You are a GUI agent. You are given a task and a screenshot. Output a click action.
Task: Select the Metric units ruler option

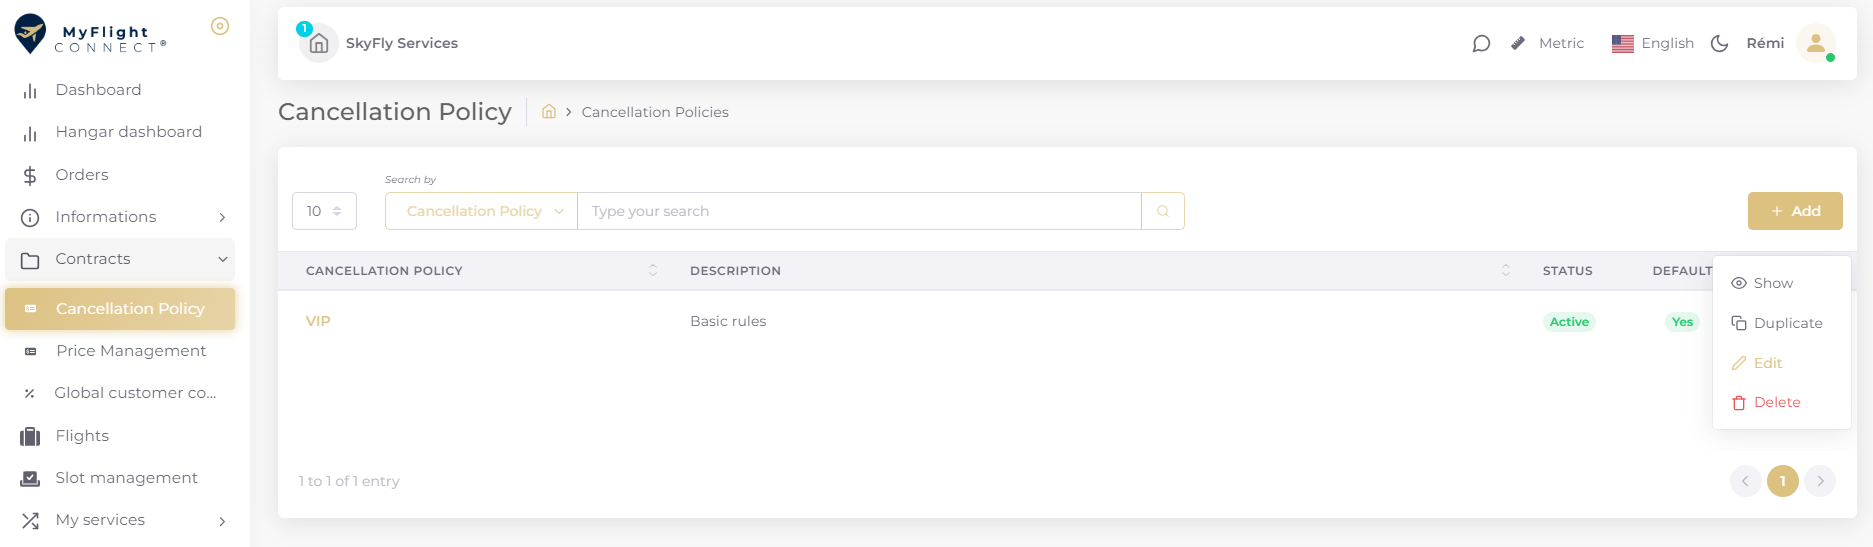coord(1547,43)
